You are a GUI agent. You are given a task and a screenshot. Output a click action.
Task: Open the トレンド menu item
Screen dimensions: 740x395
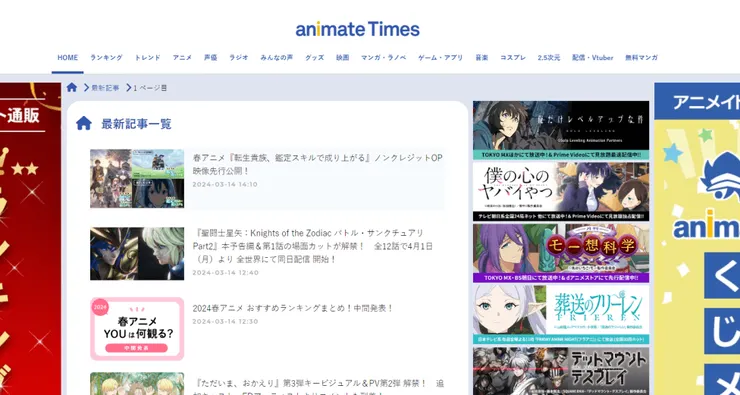(147, 58)
